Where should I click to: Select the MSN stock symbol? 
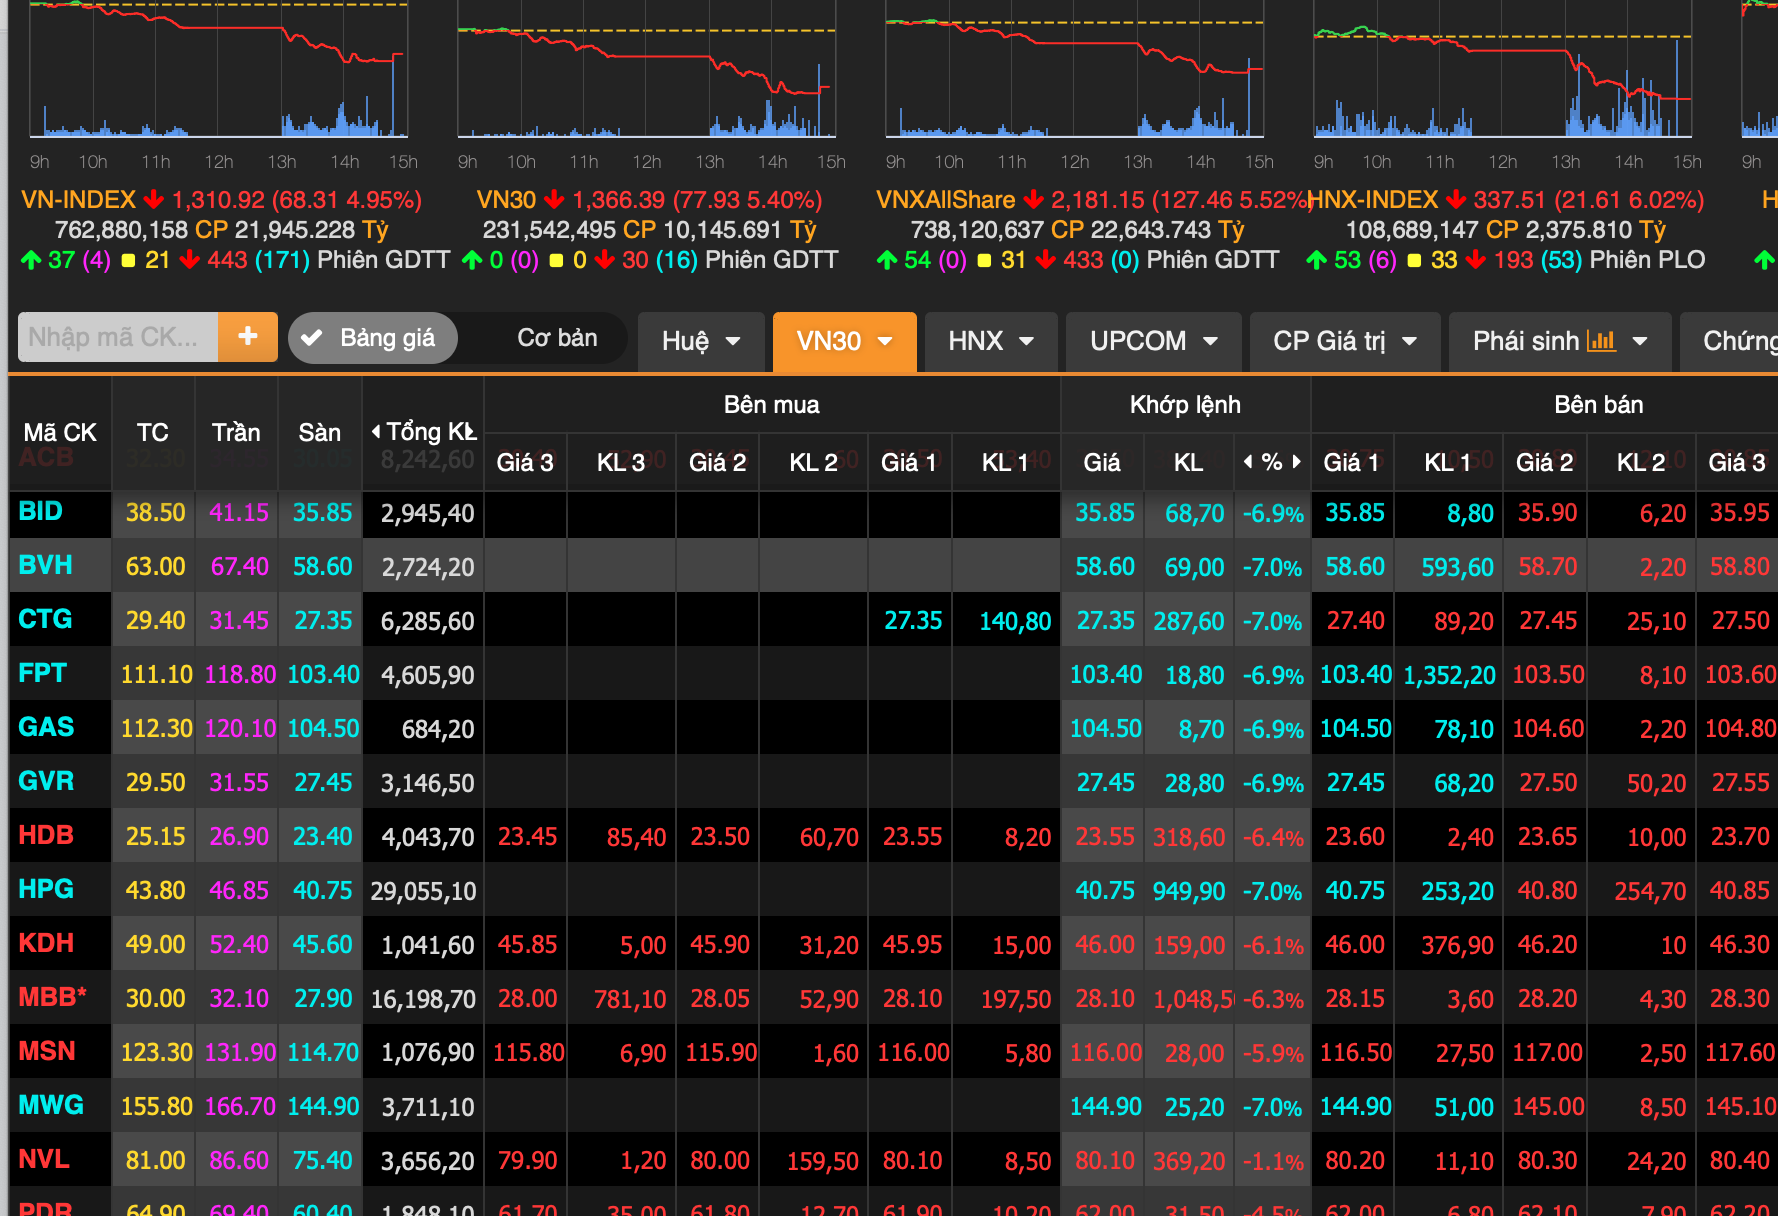(47, 1051)
